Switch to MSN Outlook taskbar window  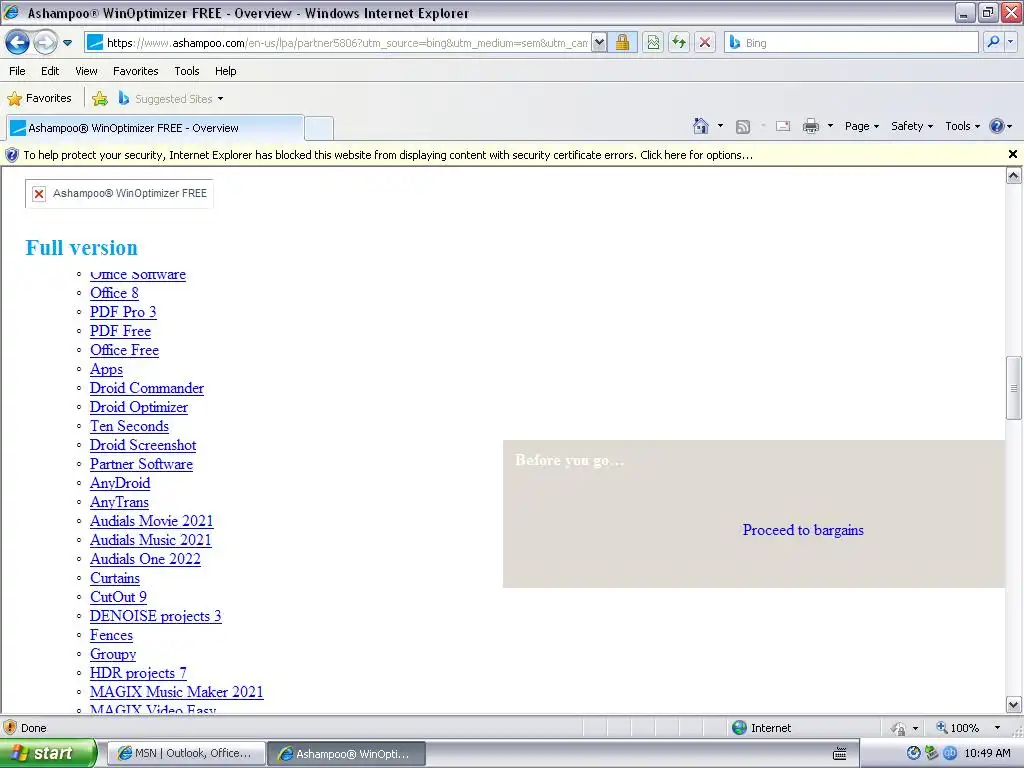(186, 754)
